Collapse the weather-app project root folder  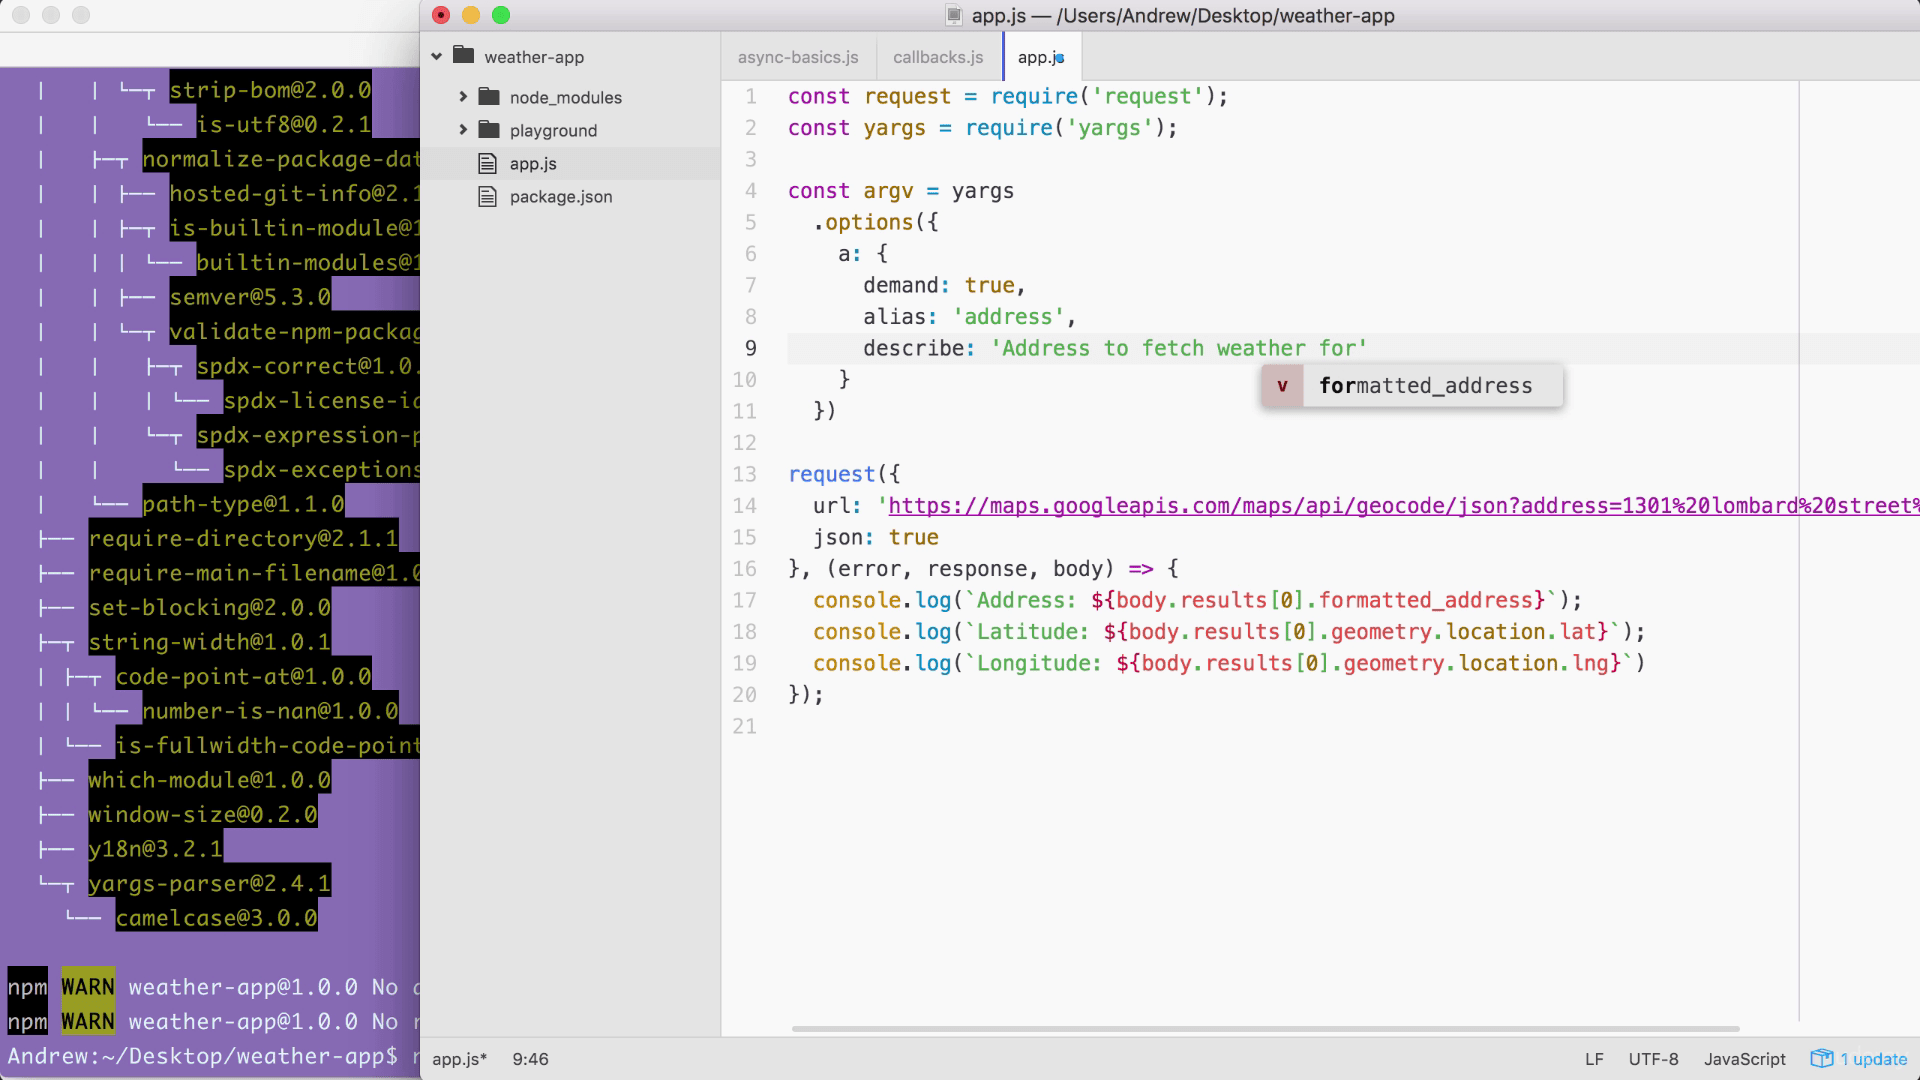point(436,57)
